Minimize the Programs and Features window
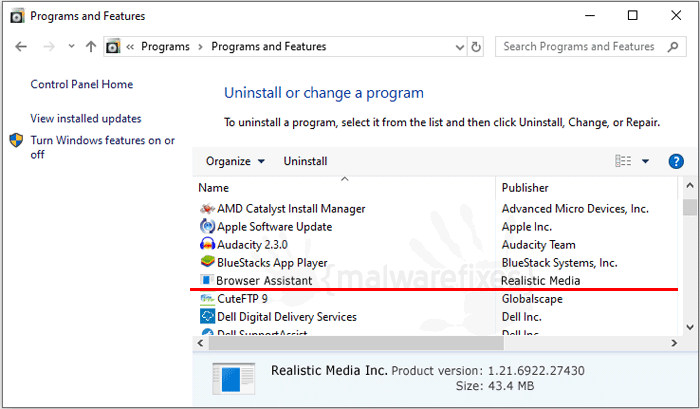The width and height of the screenshot is (700, 409). pyautogui.click(x=590, y=16)
